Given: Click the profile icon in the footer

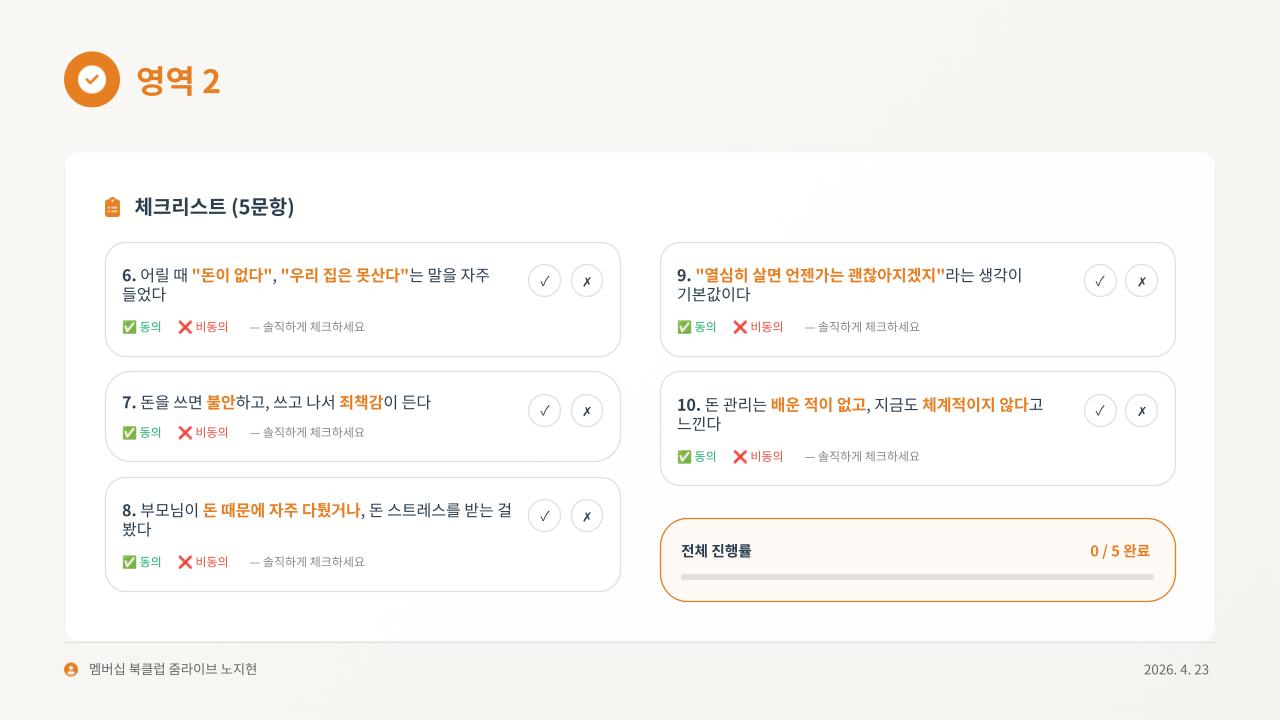Looking at the screenshot, I should [x=71, y=669].
